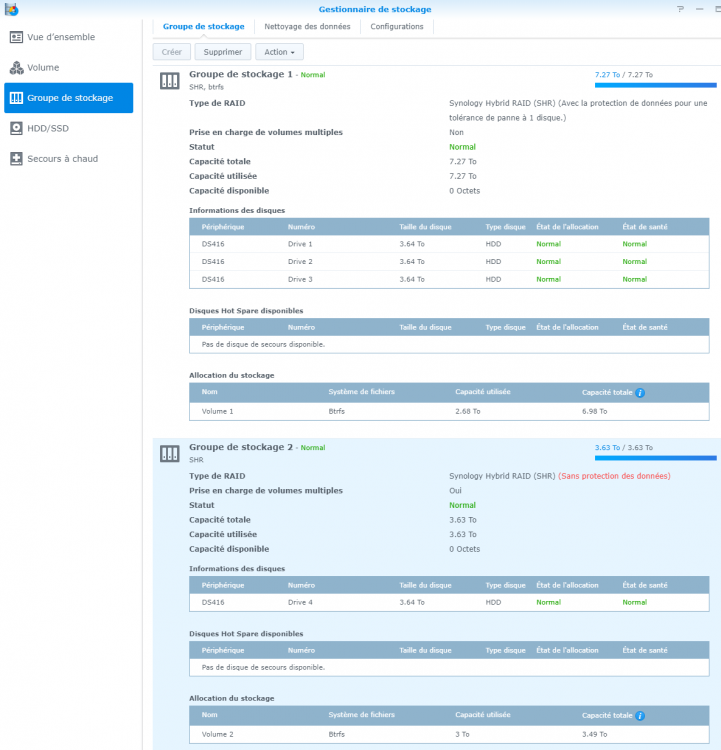Click storage group 1 capacity usage bar
Screen dimensions: 721x750
pyautogui.click(x=655, y=85)
